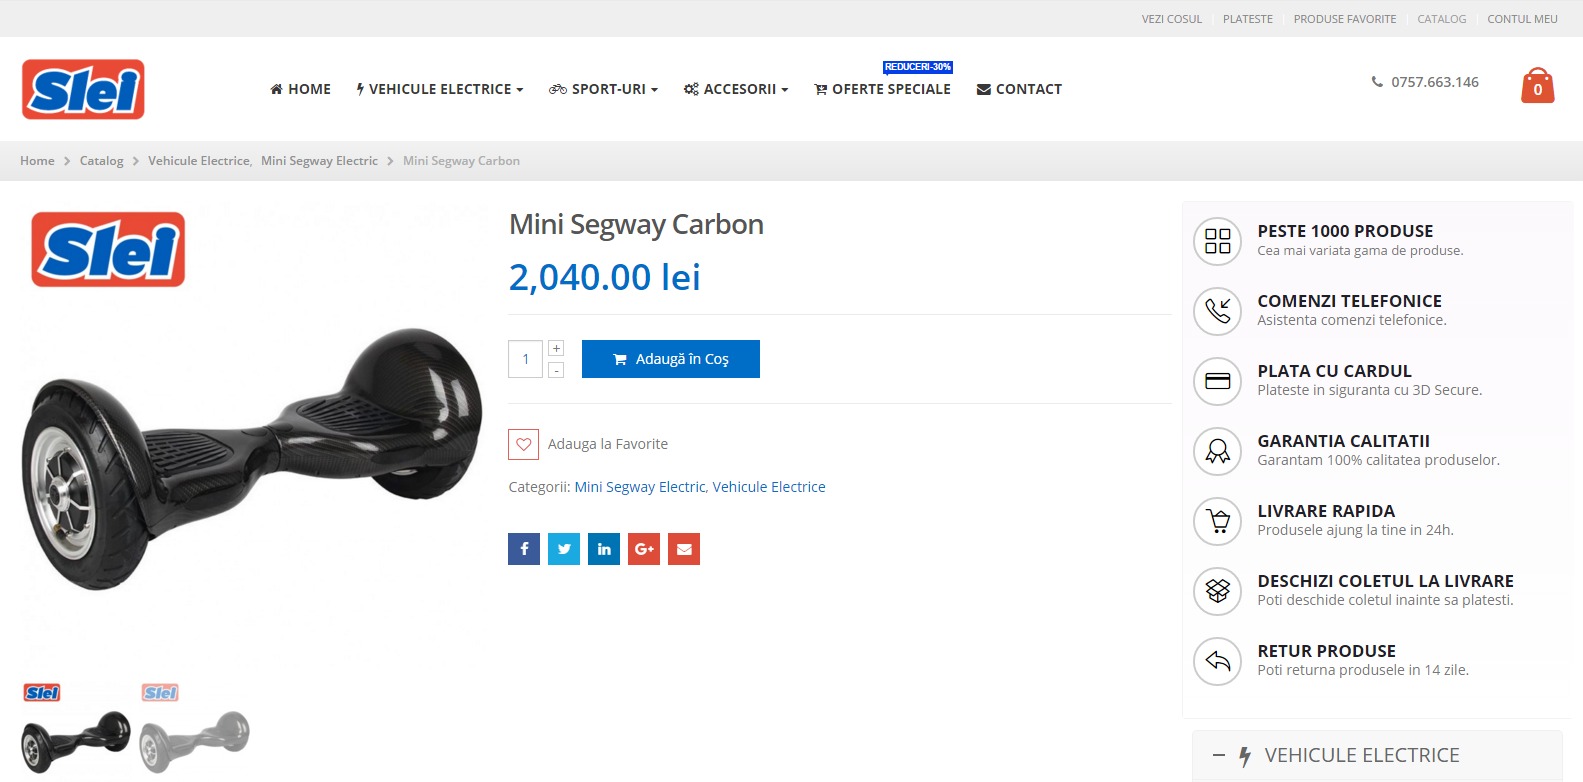The width and height of the screenshot is (1583, 782).
Task: Open the Sport-uri dropdown menu
Action: point(603,89)
